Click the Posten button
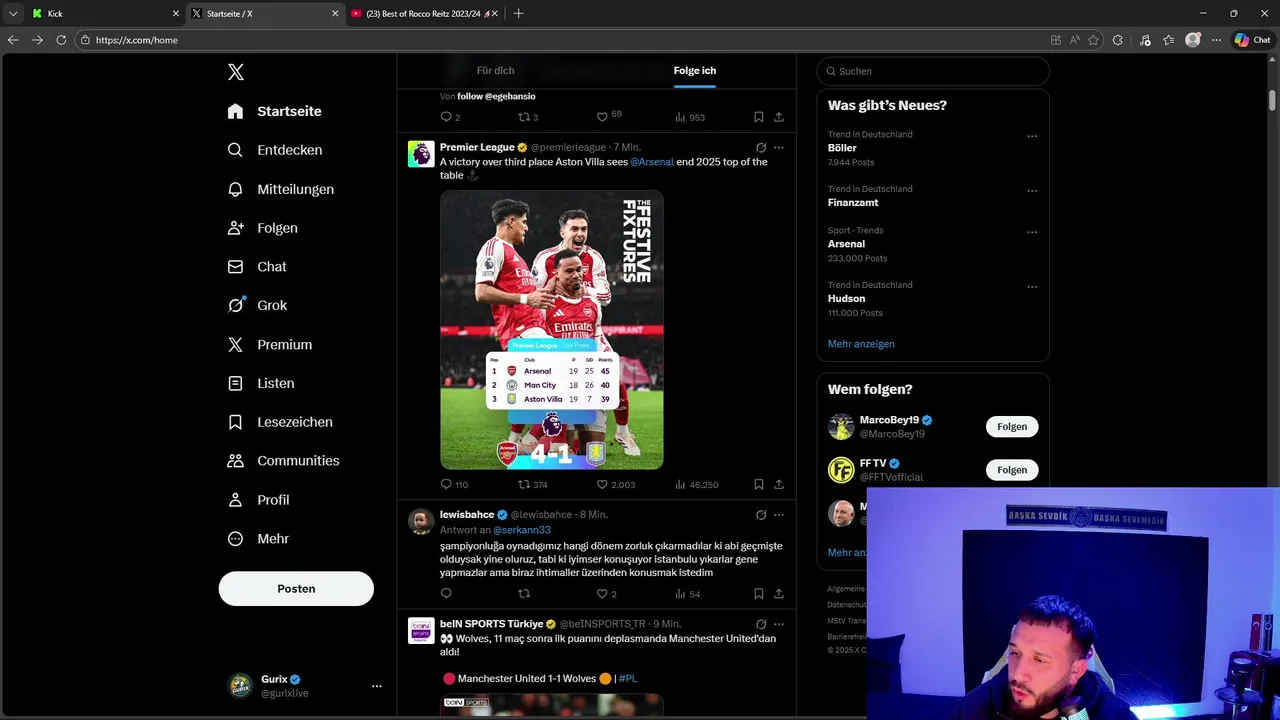The image size is (1280, 720). [x=296, y=589]
